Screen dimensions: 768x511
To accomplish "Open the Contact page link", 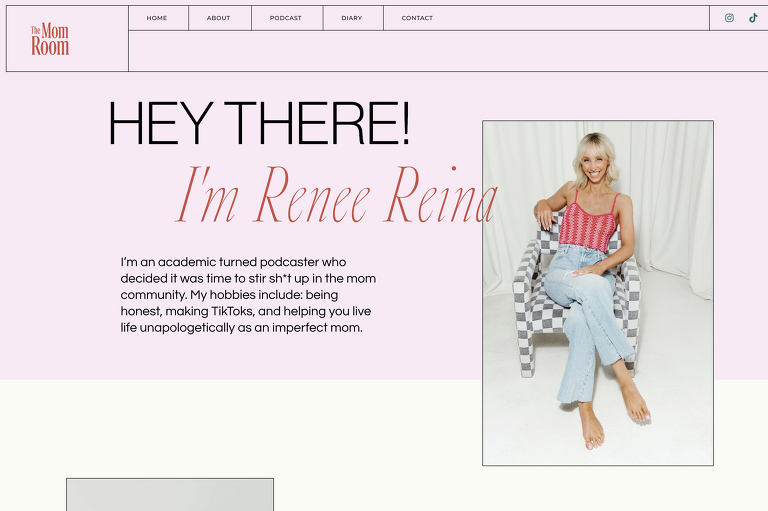I will point(417,18).
